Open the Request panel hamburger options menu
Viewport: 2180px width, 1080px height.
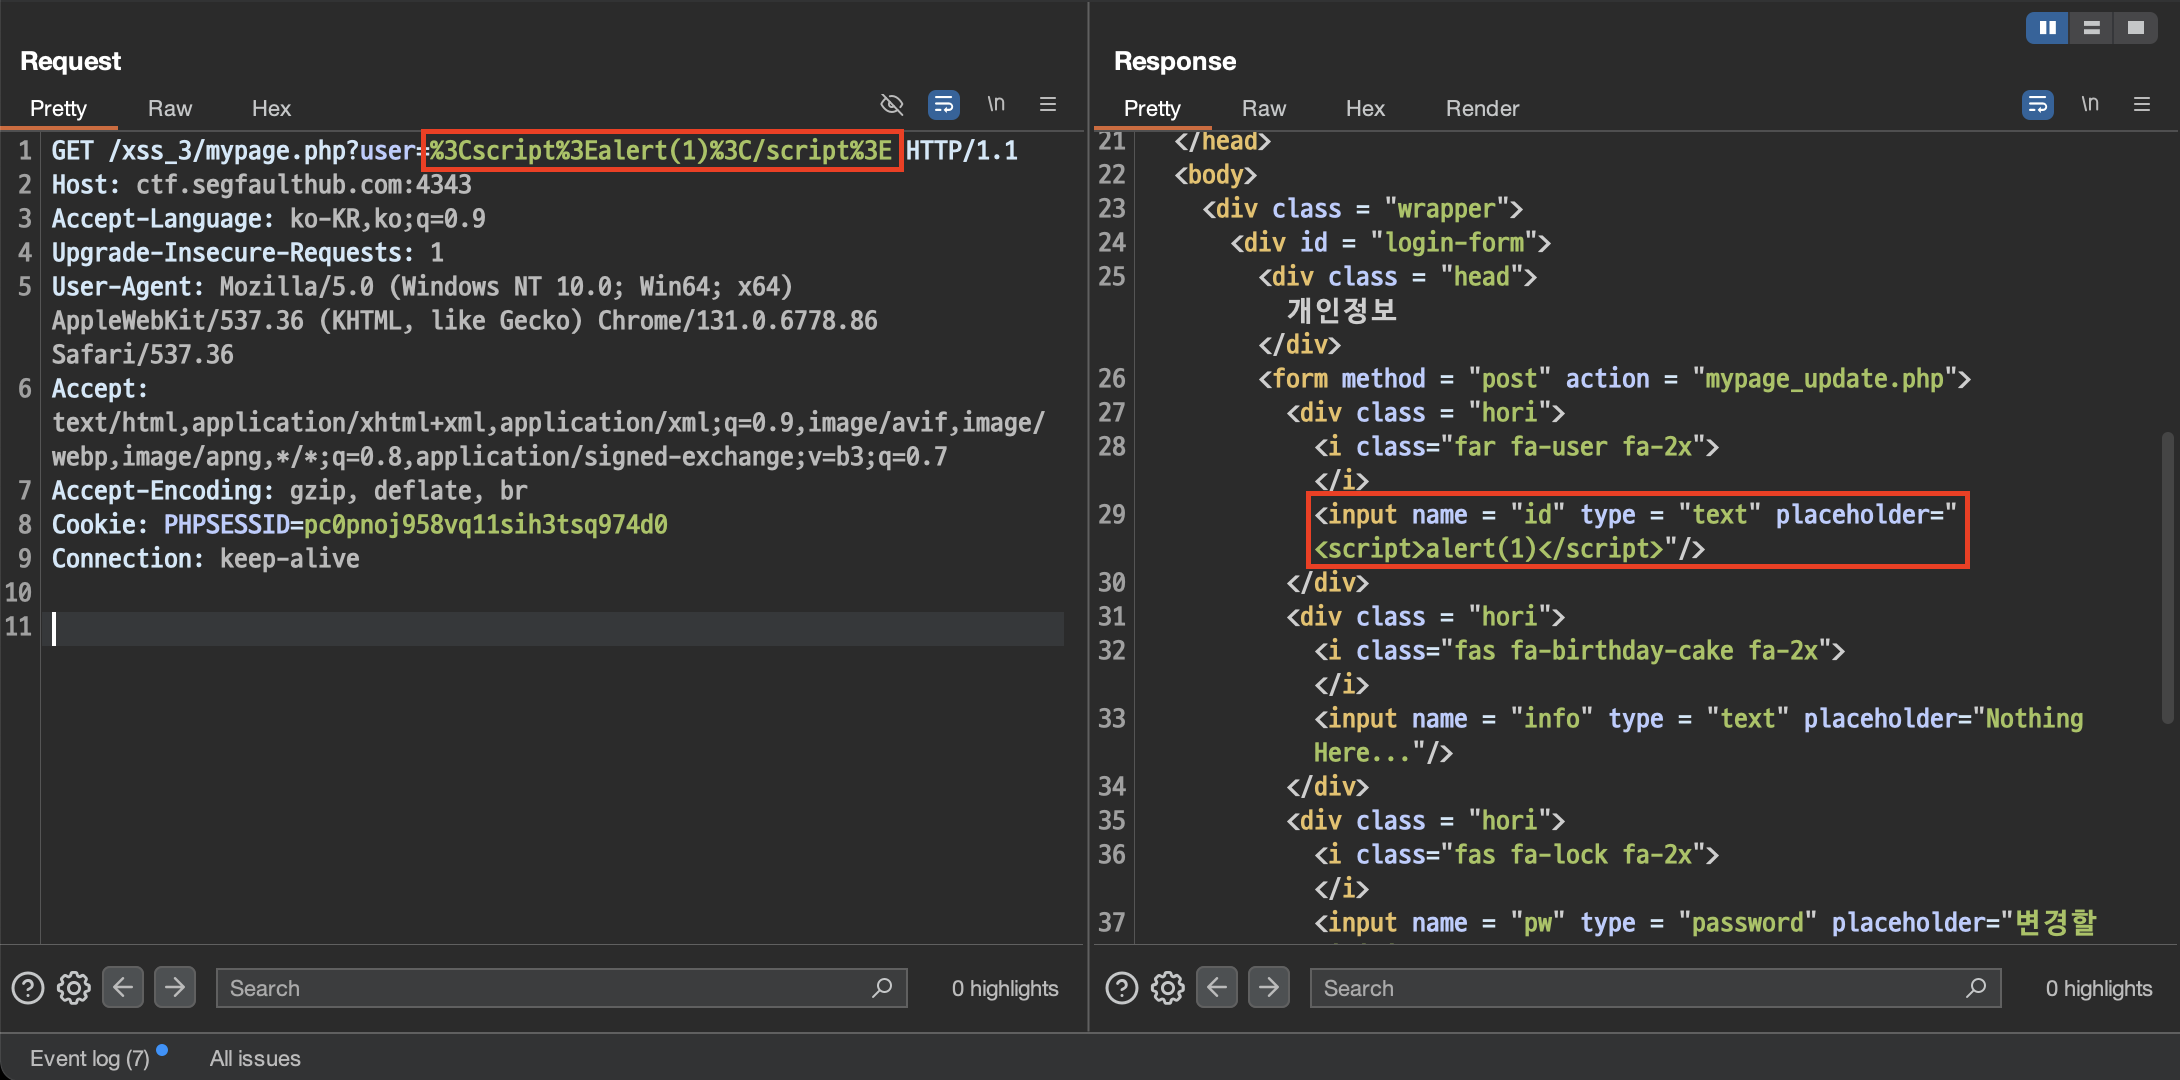click(x=1048, y=104)
